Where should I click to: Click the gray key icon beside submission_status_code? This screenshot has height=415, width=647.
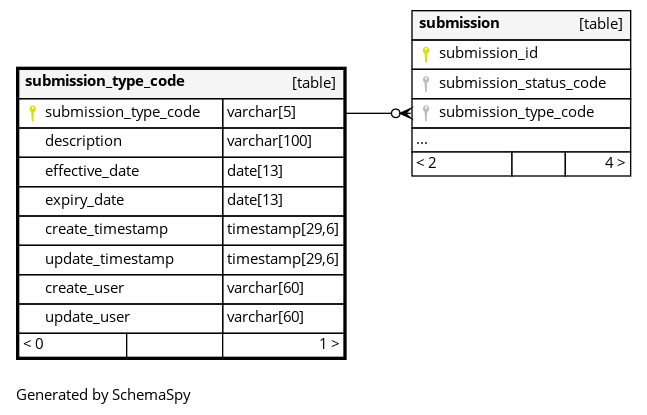425,83
